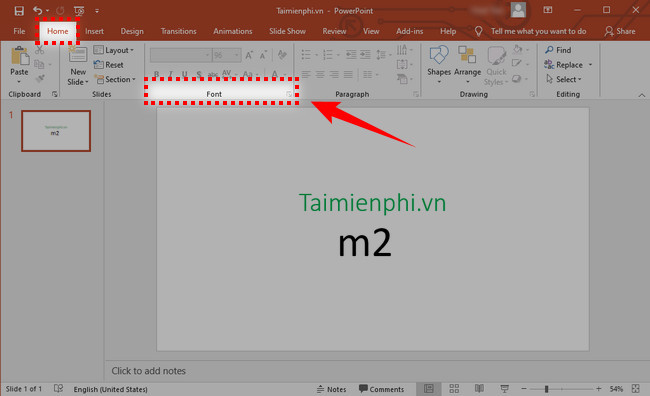Undo the last action

pos(38,10)
